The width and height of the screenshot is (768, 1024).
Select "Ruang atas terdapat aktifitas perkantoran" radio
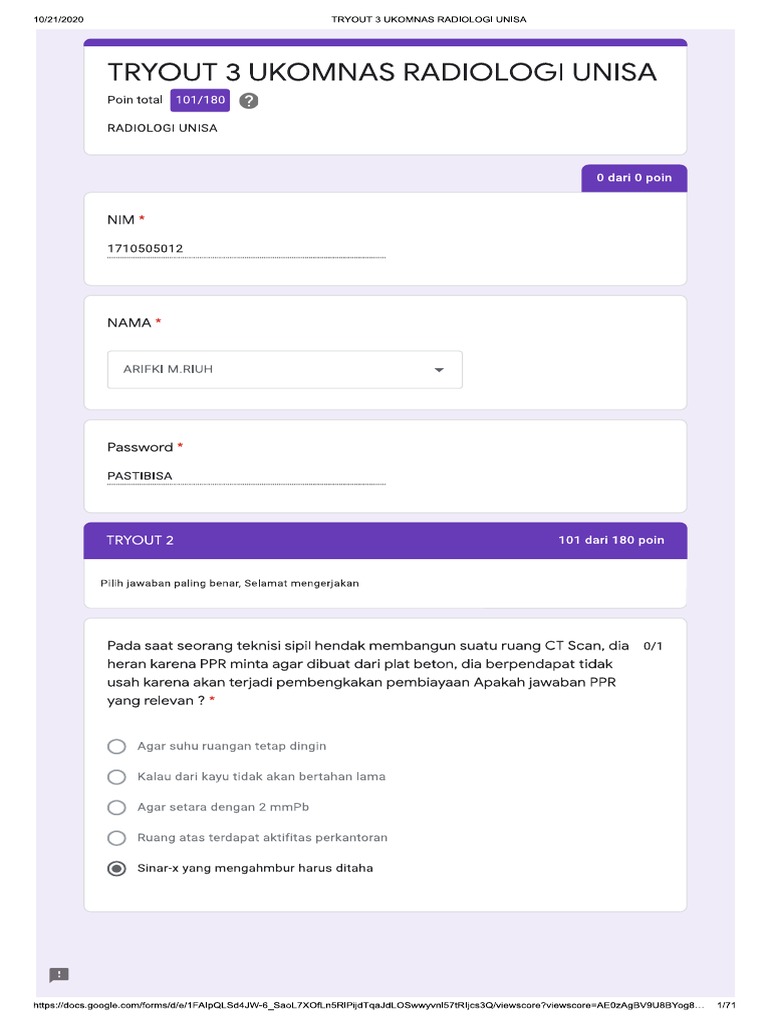point(117,838)
